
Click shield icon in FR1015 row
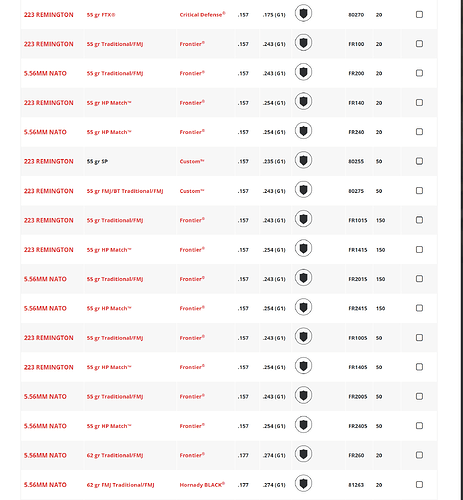pos(303,219)
